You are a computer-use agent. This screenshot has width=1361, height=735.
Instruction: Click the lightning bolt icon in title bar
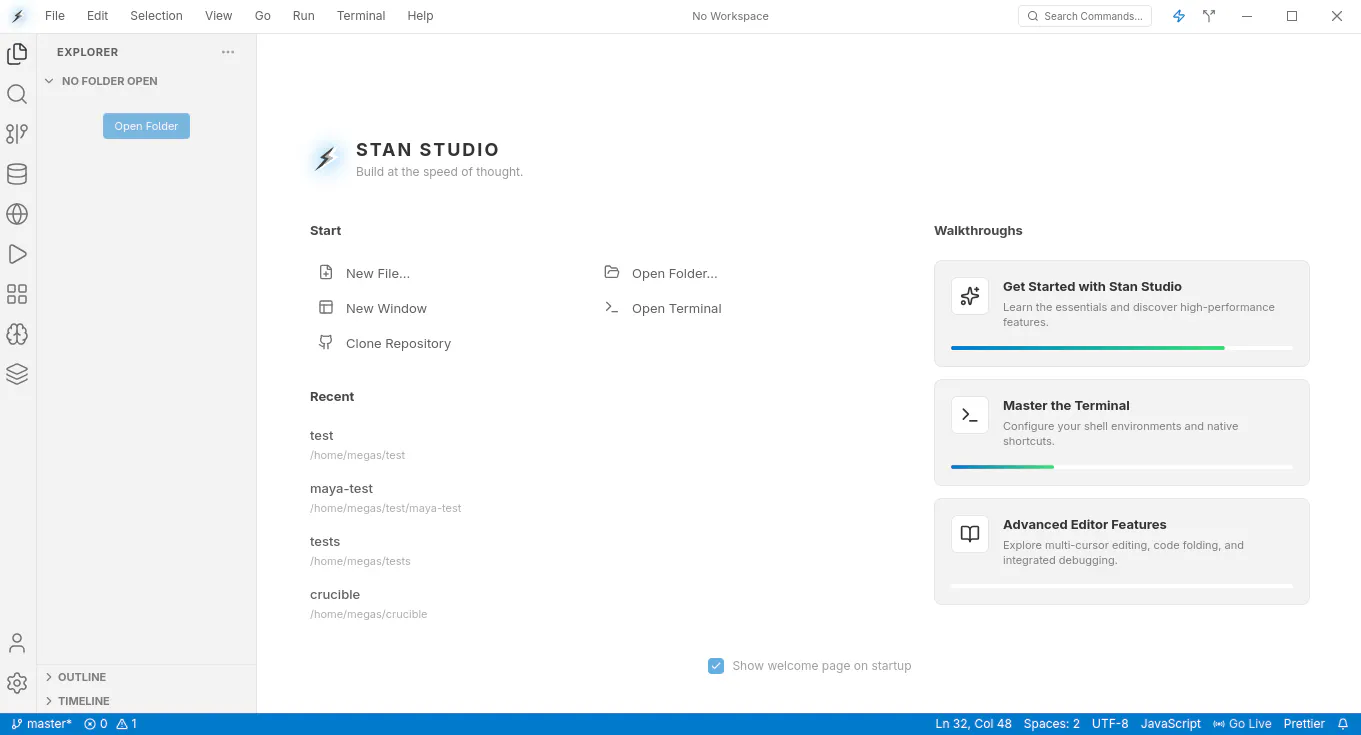click(1179, 16)
